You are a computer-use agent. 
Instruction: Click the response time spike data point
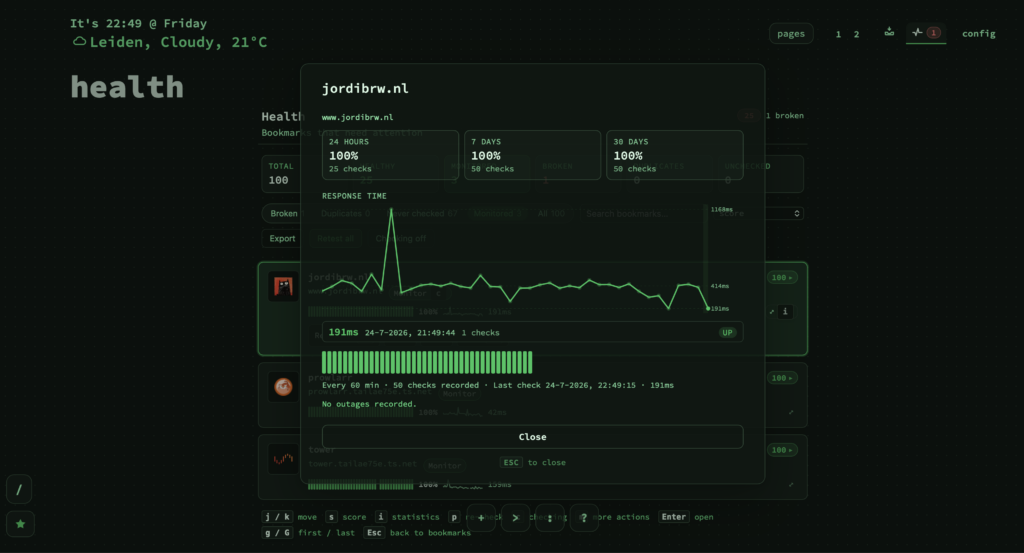[391, 211]
